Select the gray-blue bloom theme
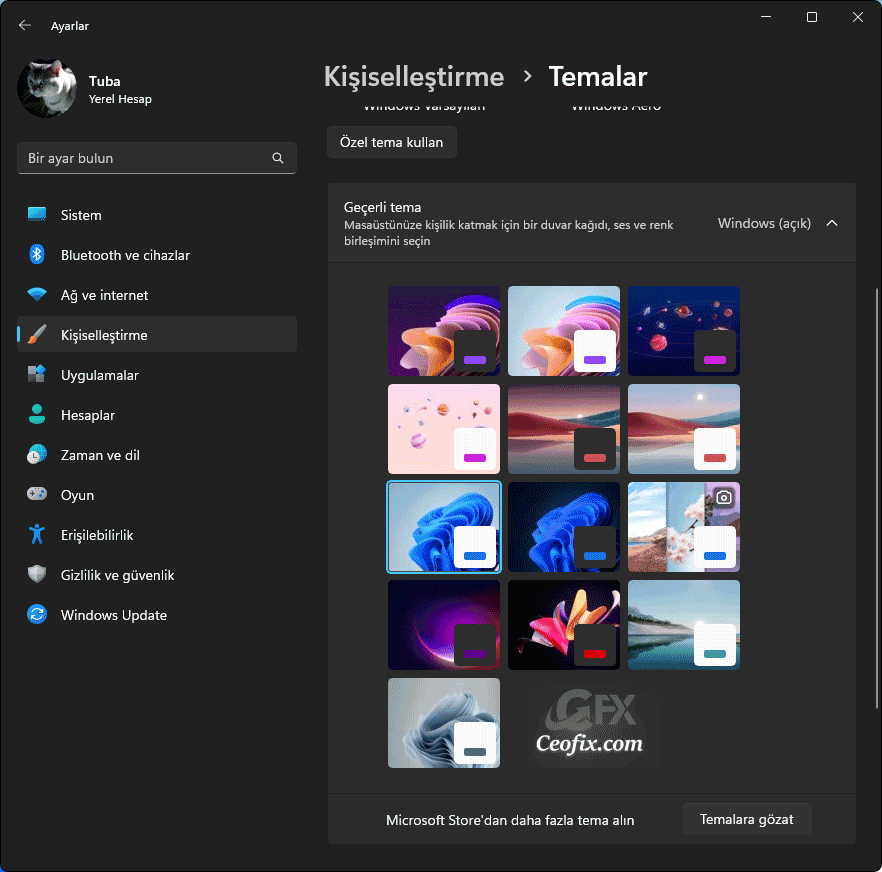Viewport: 882px width, 872px height. tap(444, 723)
